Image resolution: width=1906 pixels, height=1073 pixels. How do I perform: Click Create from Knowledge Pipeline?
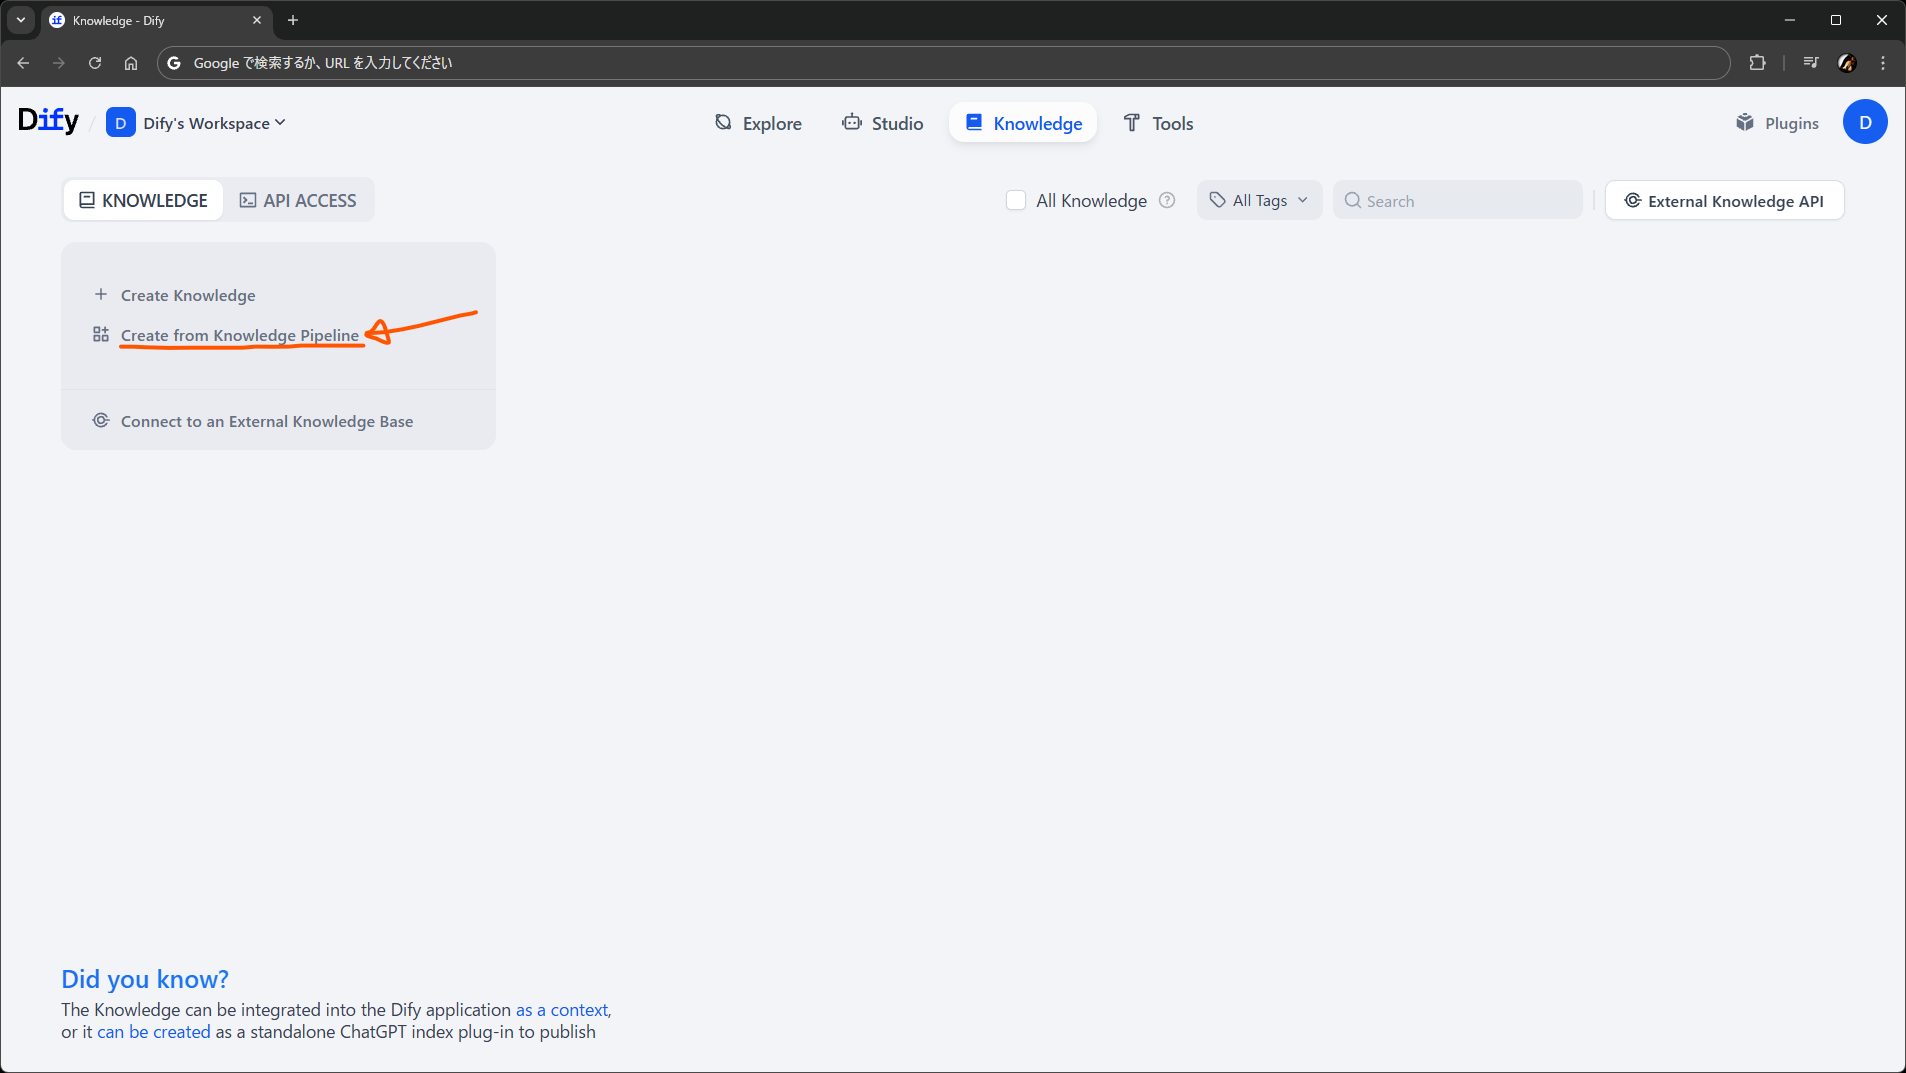tap(239, 335)
